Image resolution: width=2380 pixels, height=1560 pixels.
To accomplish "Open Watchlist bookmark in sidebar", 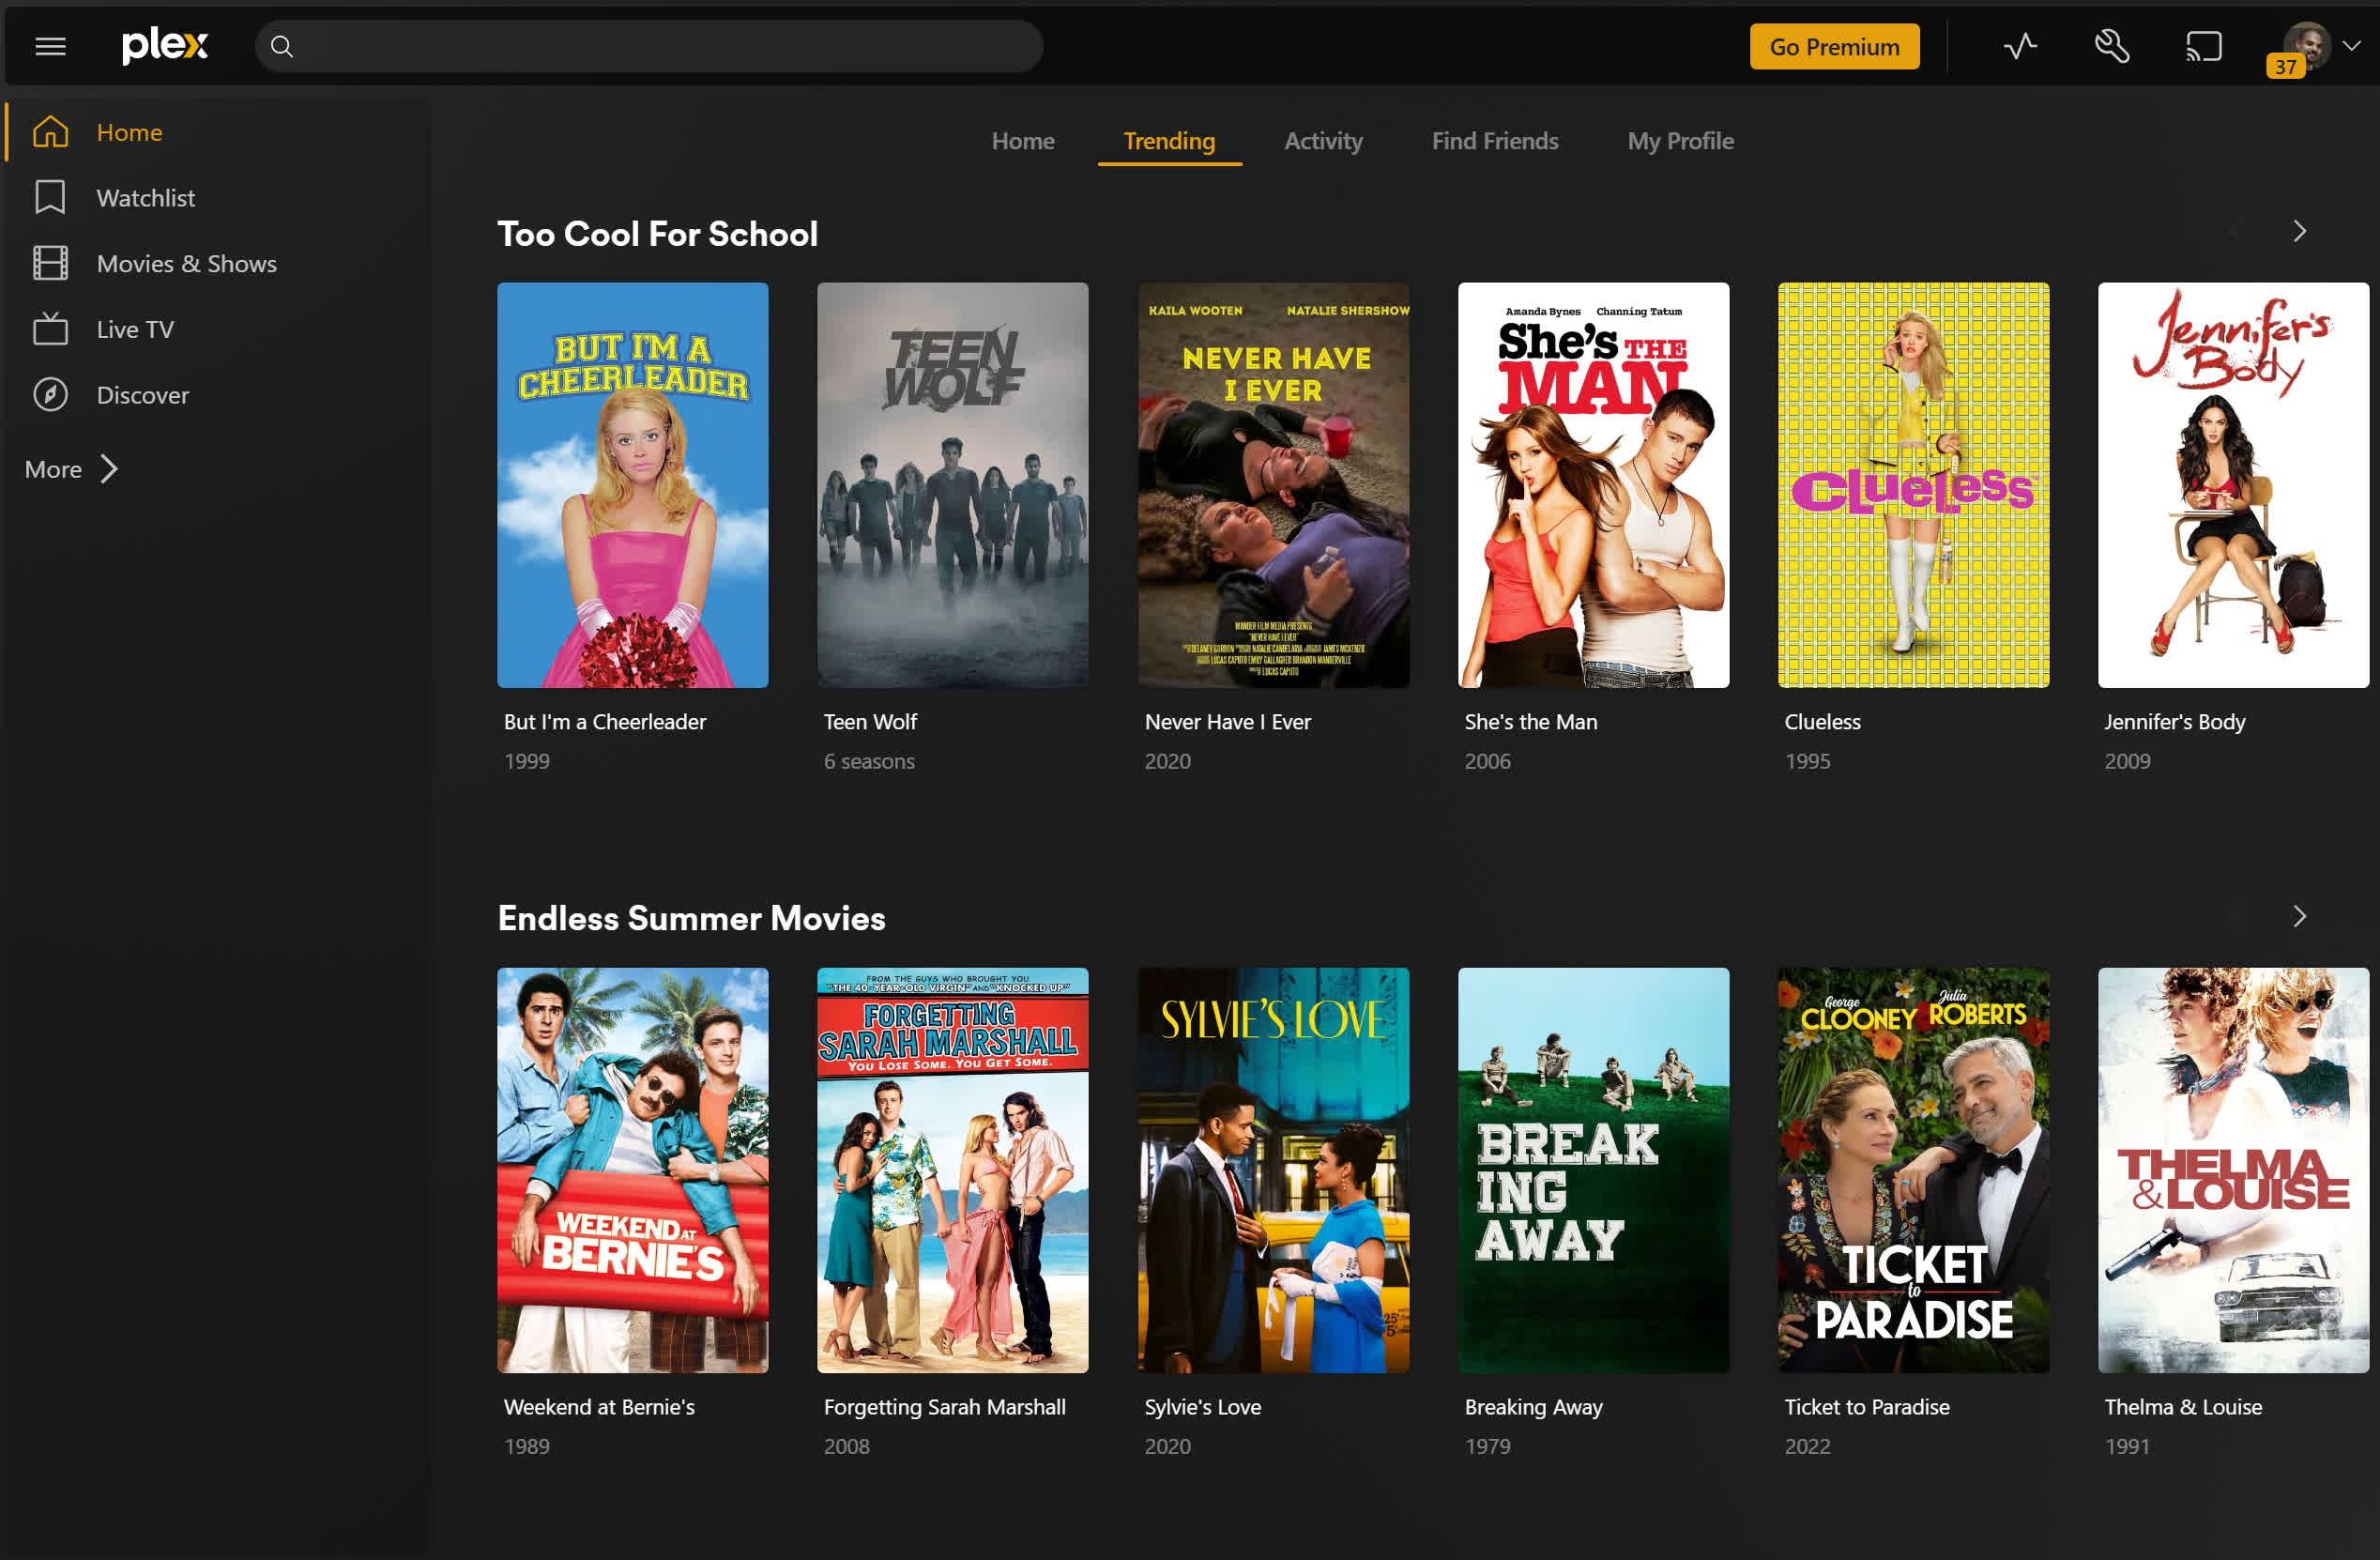I will click(145, 198).
